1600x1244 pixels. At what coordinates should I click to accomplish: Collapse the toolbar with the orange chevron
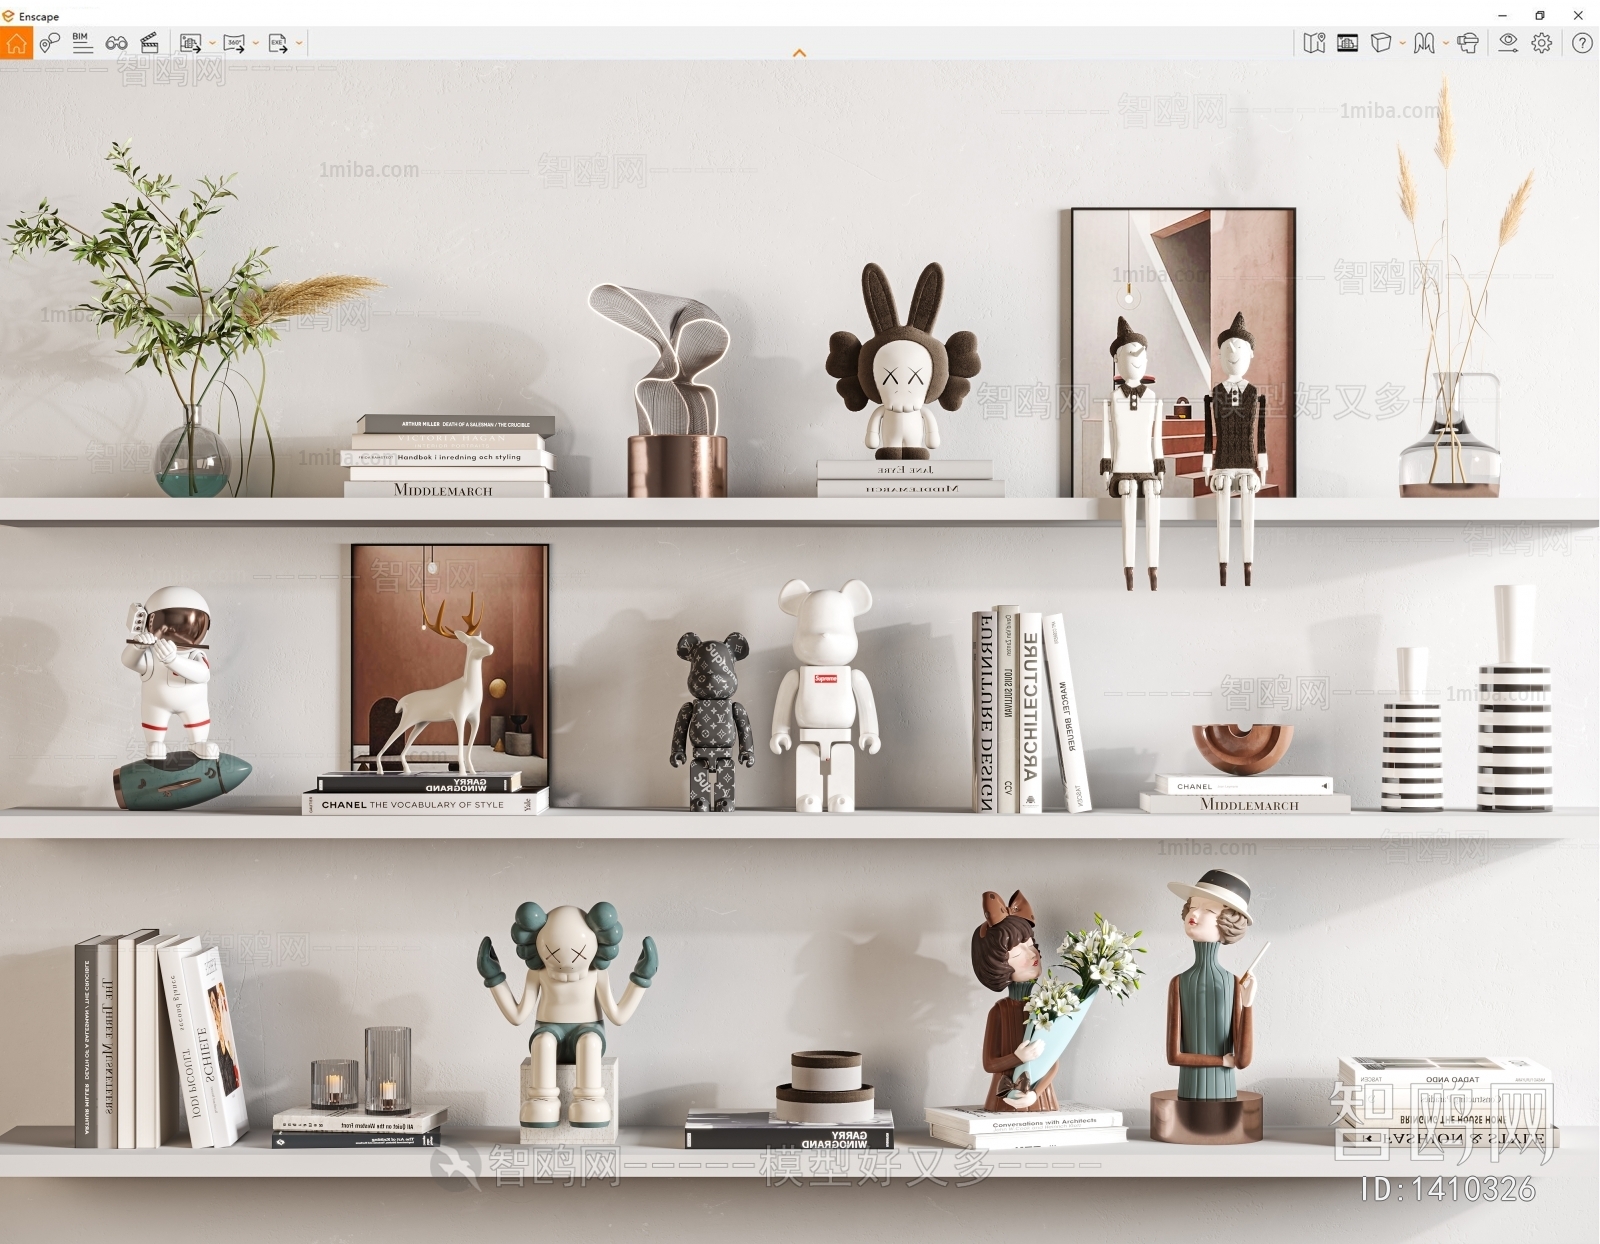(x=799, y=53)
